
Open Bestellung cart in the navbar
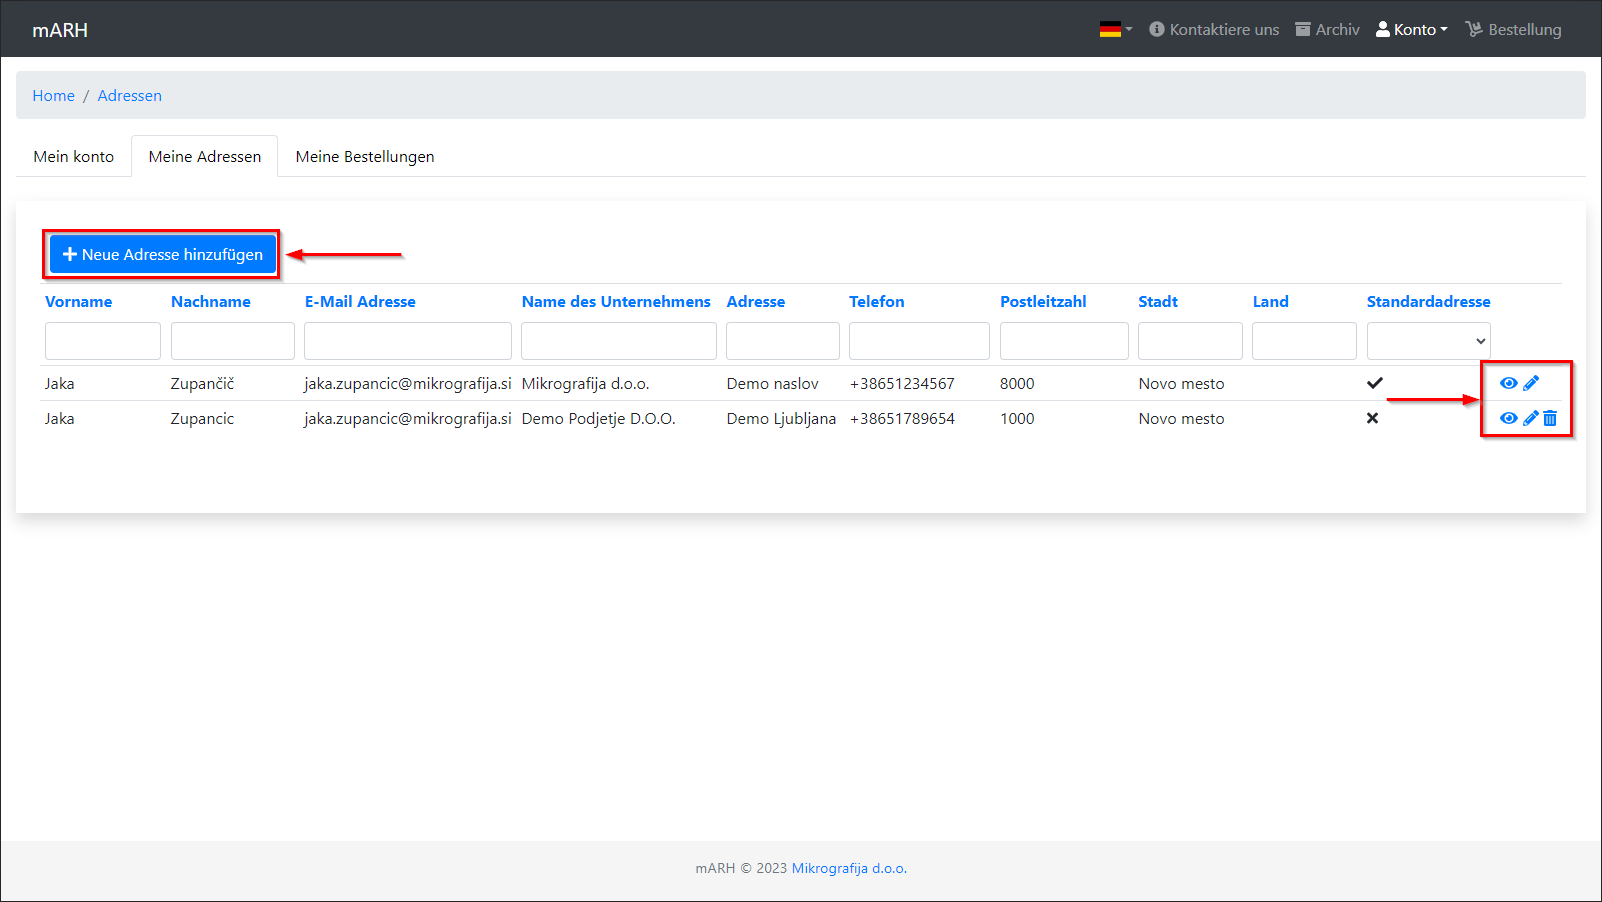pos(1513,30)
